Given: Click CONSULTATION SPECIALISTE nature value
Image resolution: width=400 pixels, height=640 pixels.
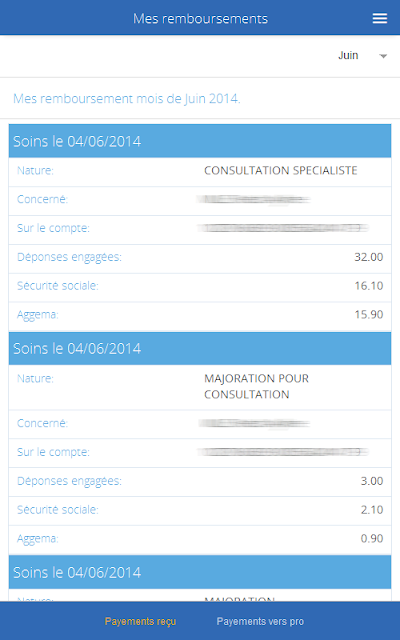Looking at the screenshot, I should pyautogui.click(x=281, y=171).
